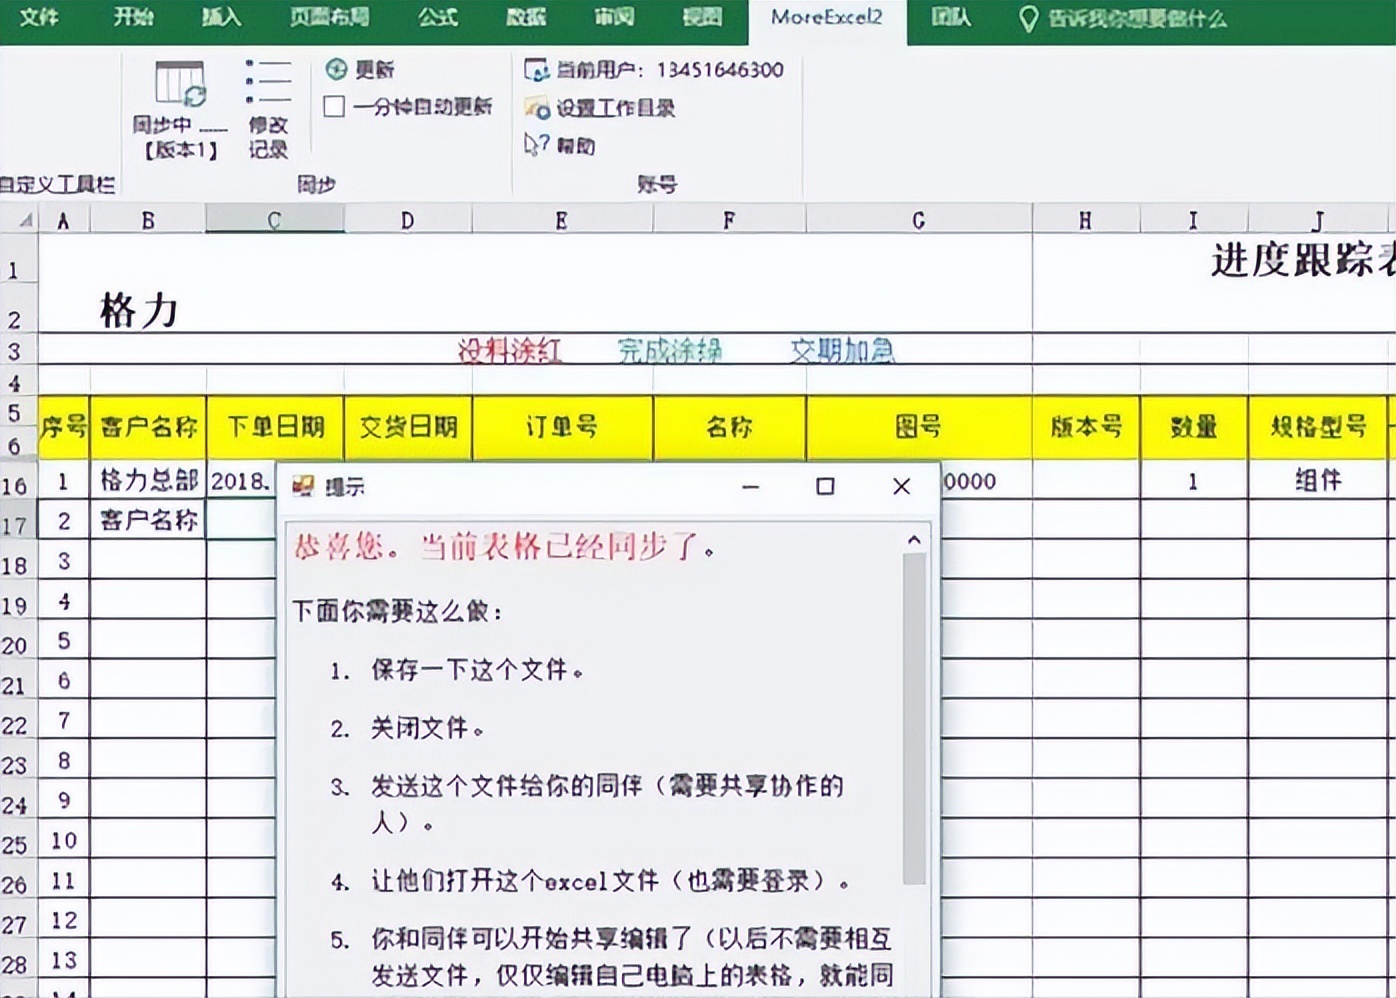The height and width of the screenshot is (998, 1396).
Task: Open MoreExcel2 帮助 help
Action: tap(537, 144)
